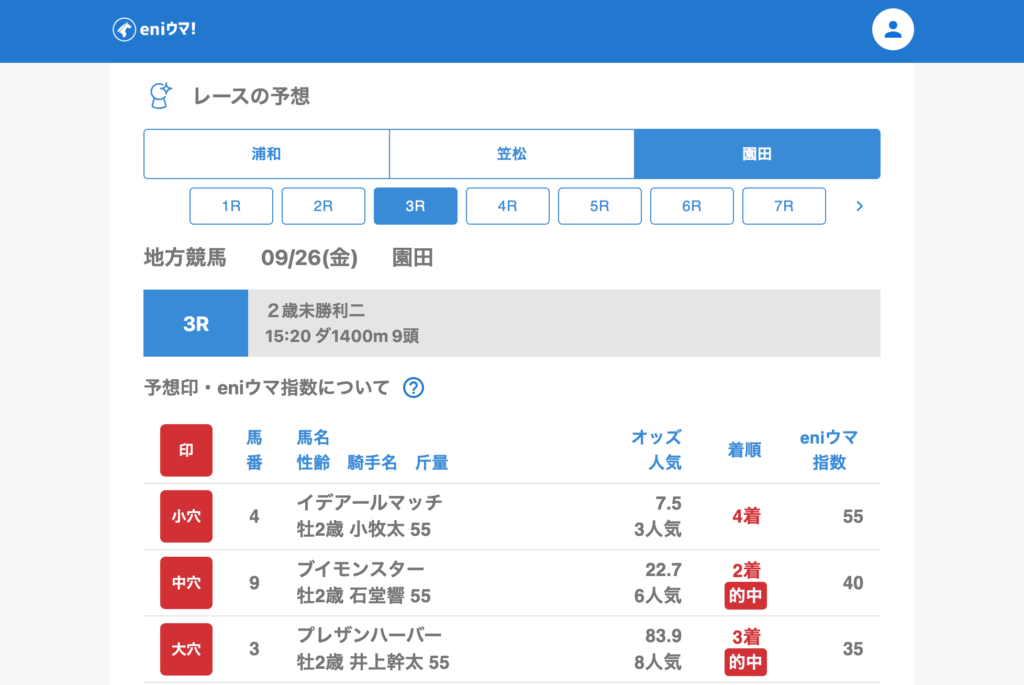The height and width of the screenshot is (685, 1024).
Task: Select the 中穴 badge for horse 9
Action: (186, 583)
